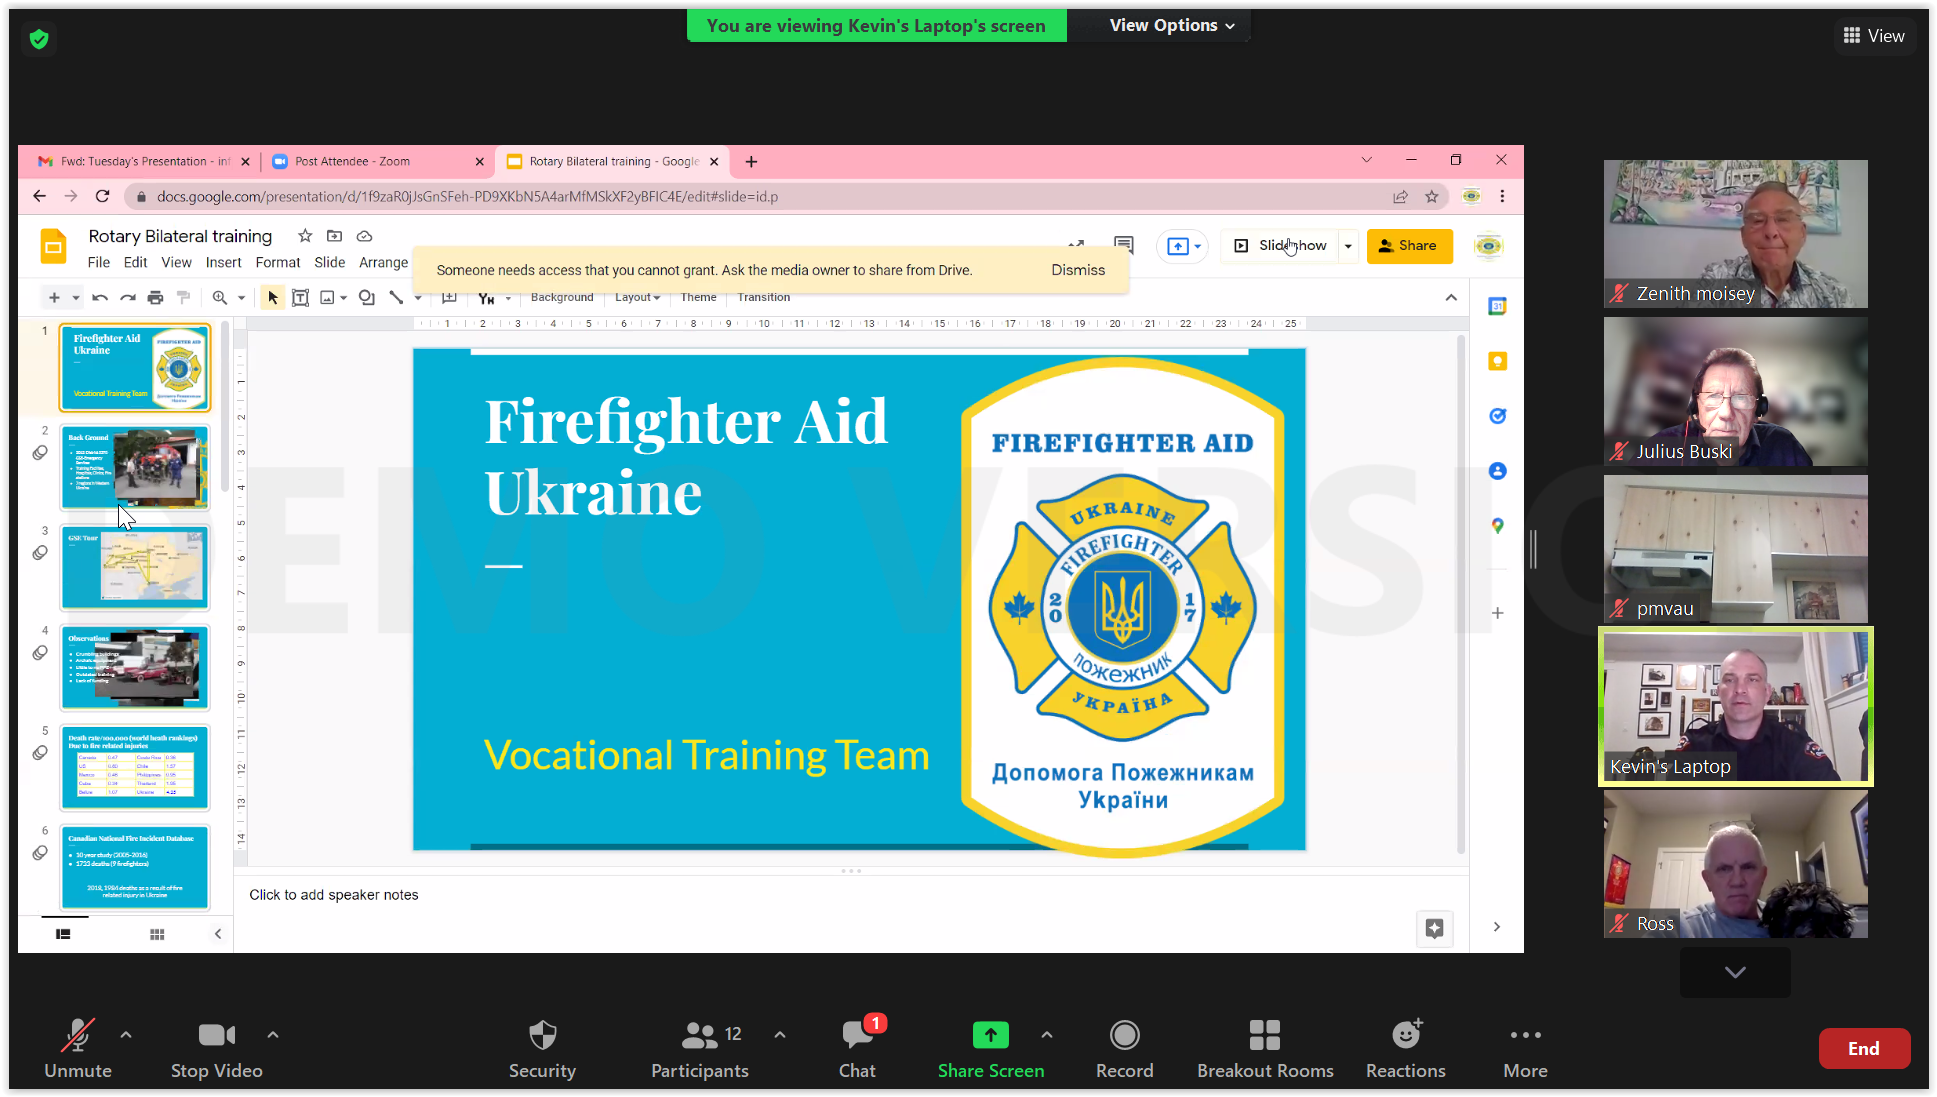The width and height of the screenshot is (1937, 1097).
Task: Select Zenith moisey video thumbnail
Action: pos(1735,233)
